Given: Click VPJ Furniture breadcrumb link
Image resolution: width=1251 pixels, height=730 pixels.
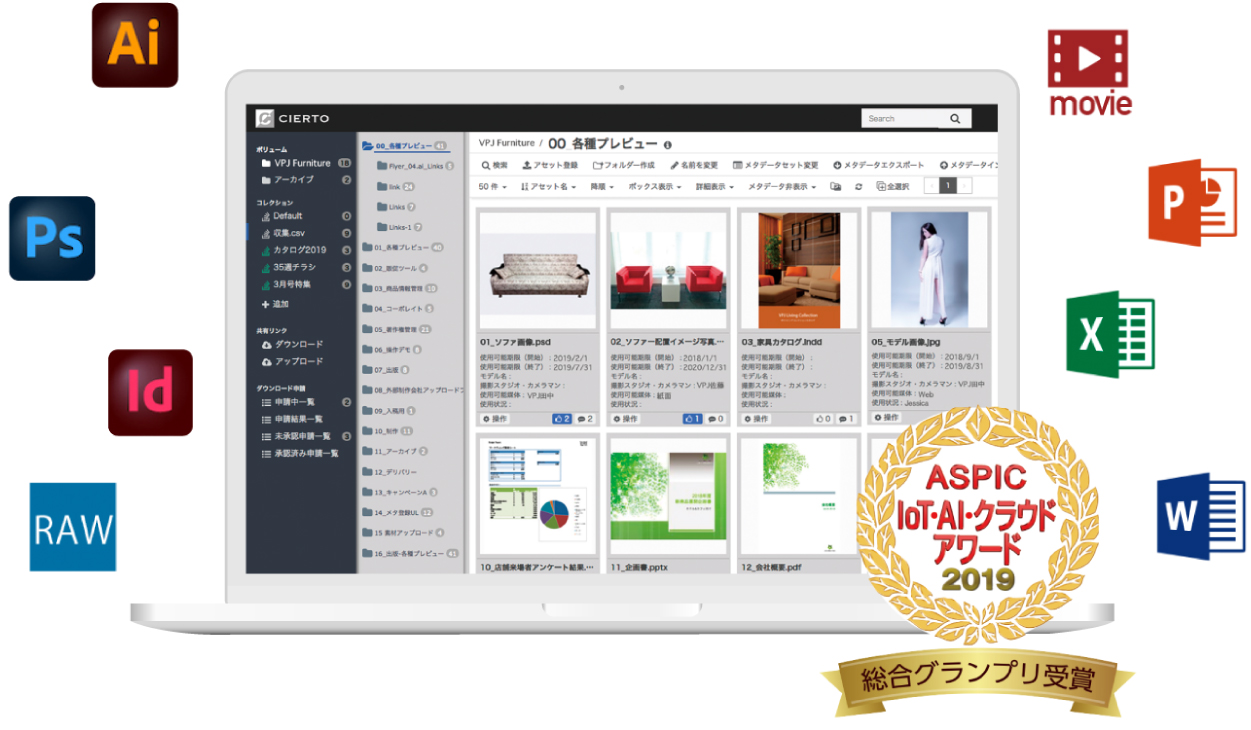Looking at the screenshot, I should point(506,144).
